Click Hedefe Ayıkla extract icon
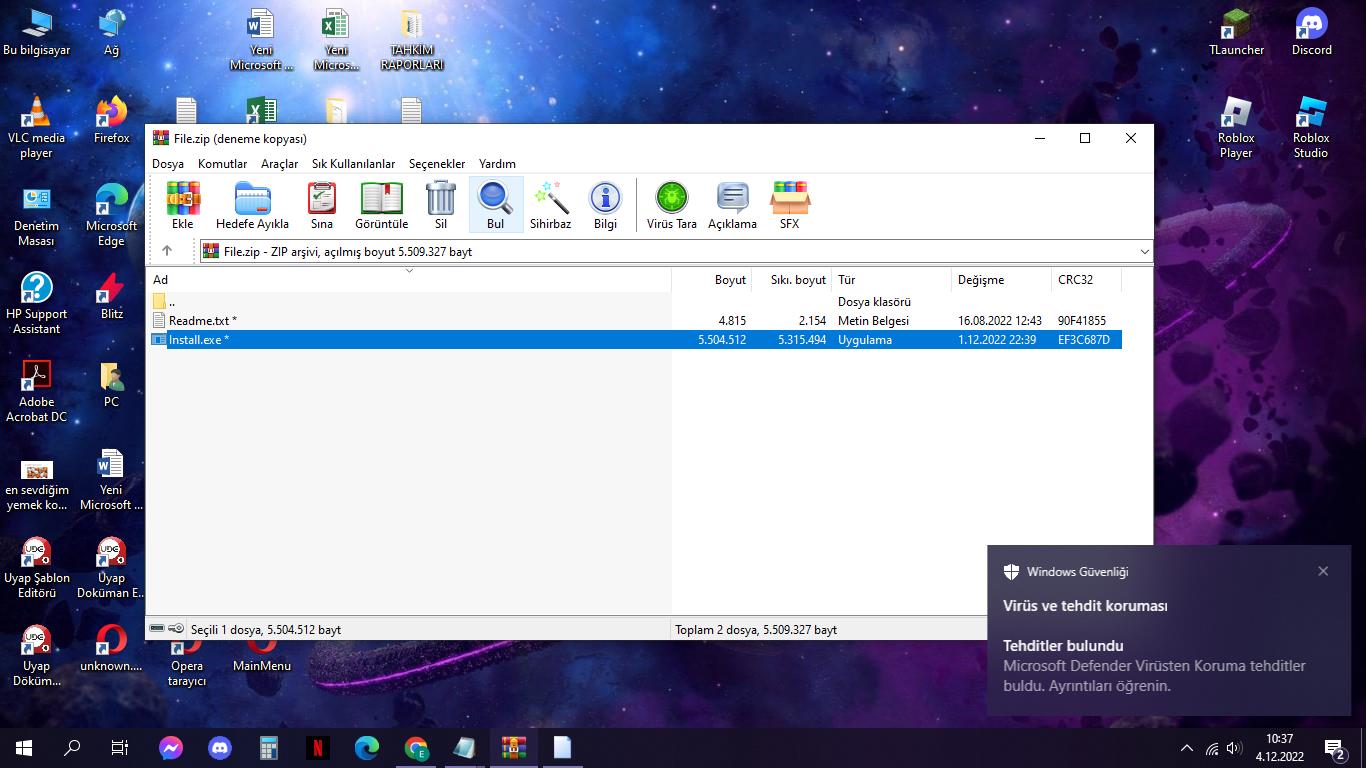Viewport: 1366px width, 768px height. (252, 205)
